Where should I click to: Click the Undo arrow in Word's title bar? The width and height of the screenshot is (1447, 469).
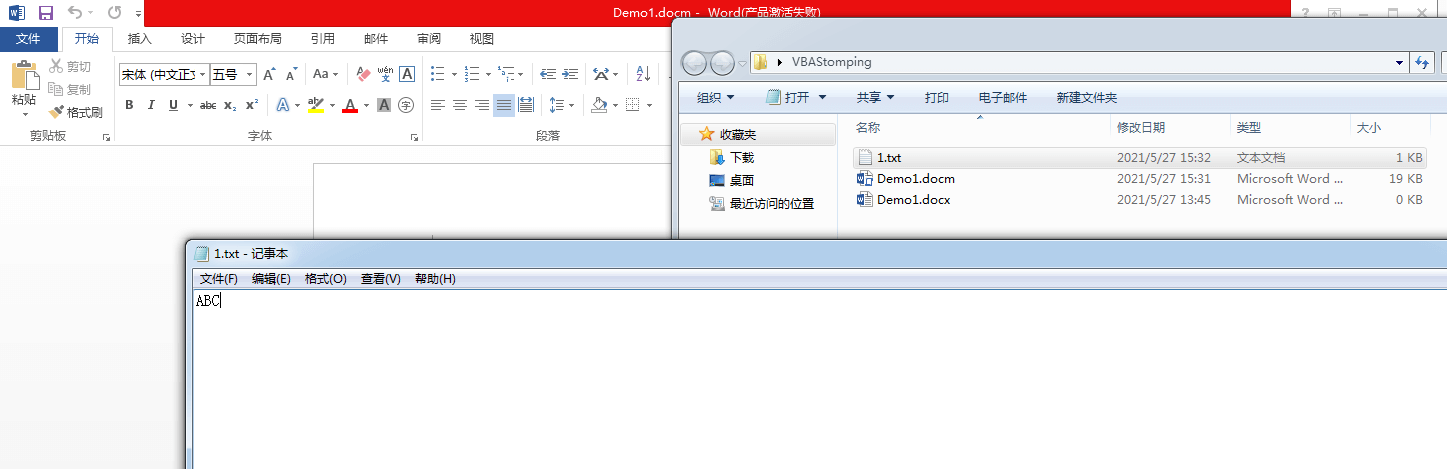click(x=75, y=13)
